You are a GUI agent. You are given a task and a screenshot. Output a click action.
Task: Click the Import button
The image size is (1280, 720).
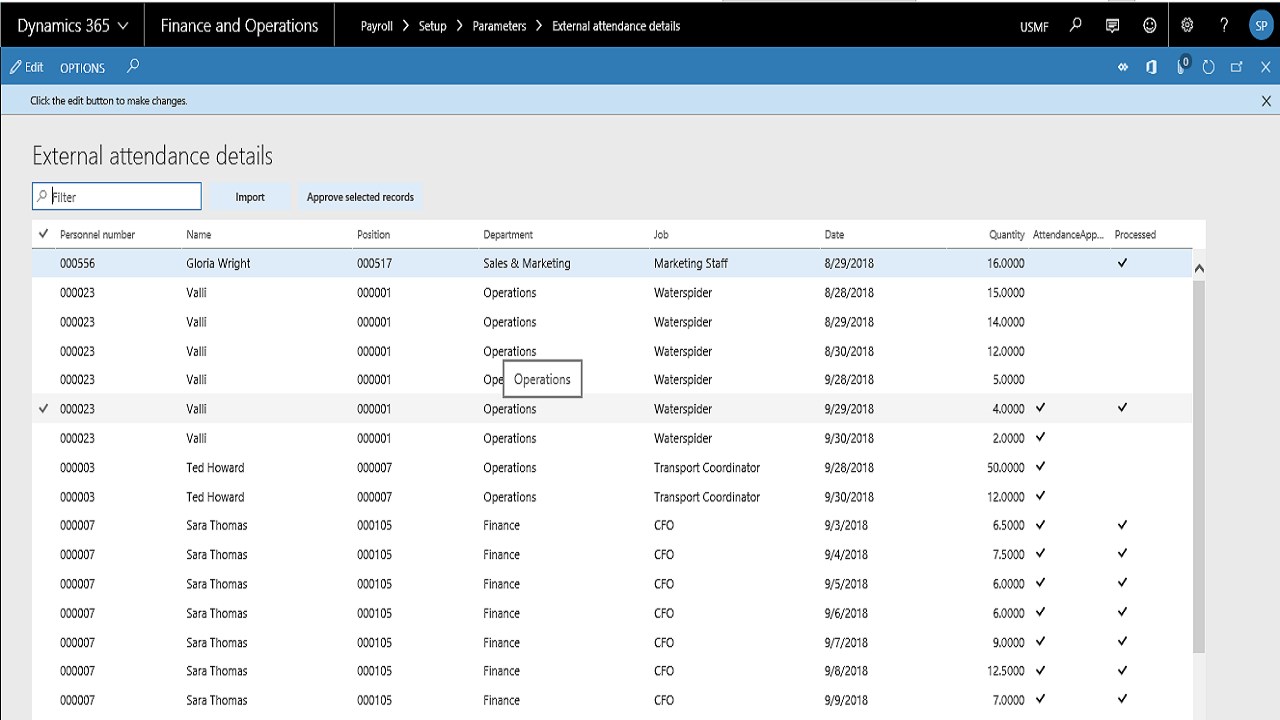point(250,197)
